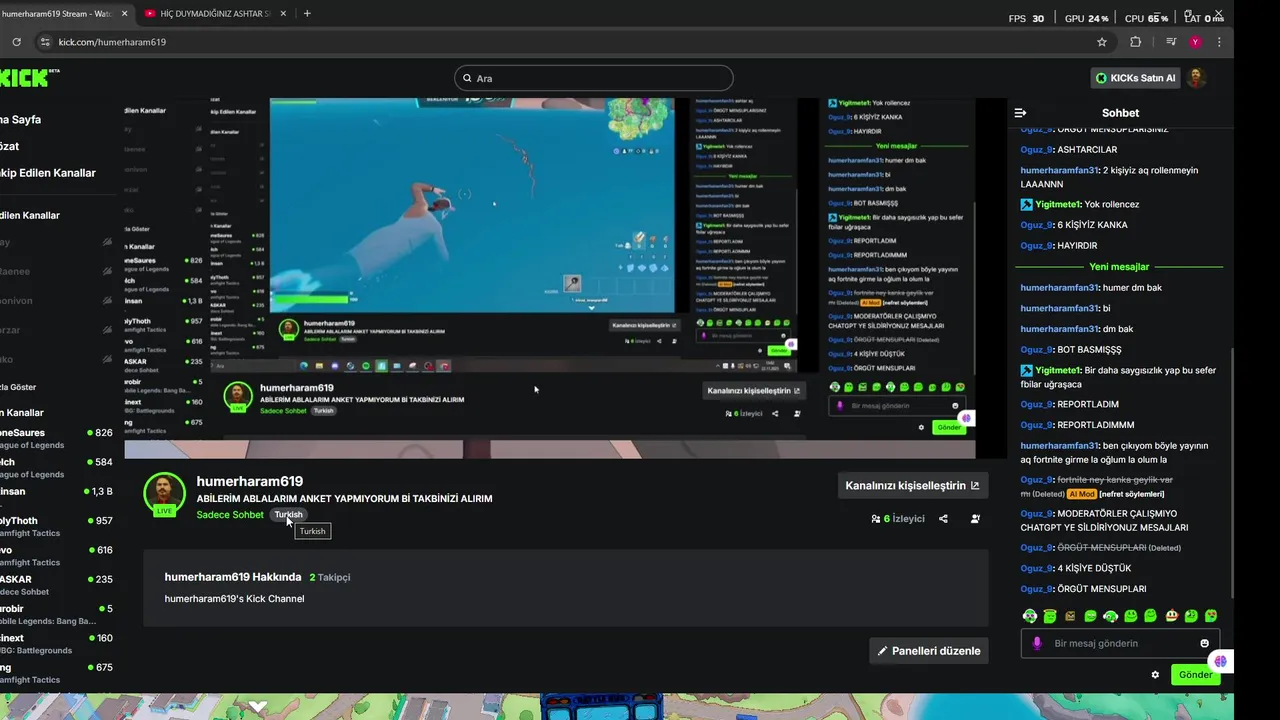Screen dimensions: 1280x720
Task: Click the Kanalınızı kişiselleştirin button
Action: 912,486
